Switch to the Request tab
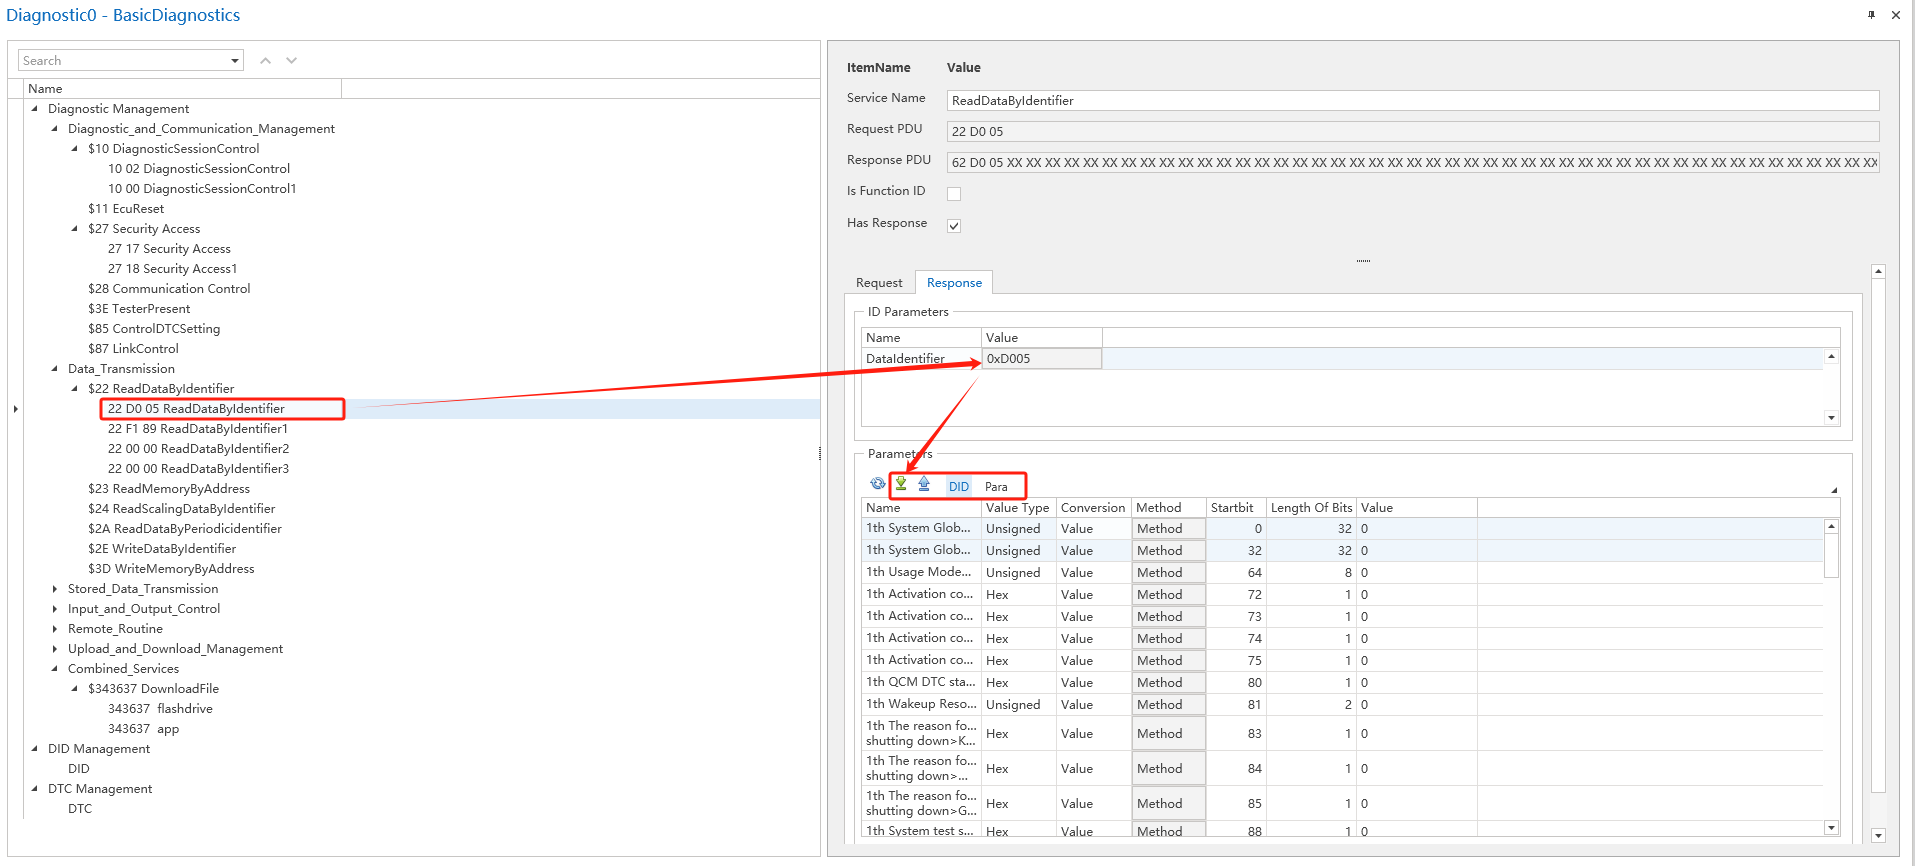1915x866 pixels. click(879, 283)
